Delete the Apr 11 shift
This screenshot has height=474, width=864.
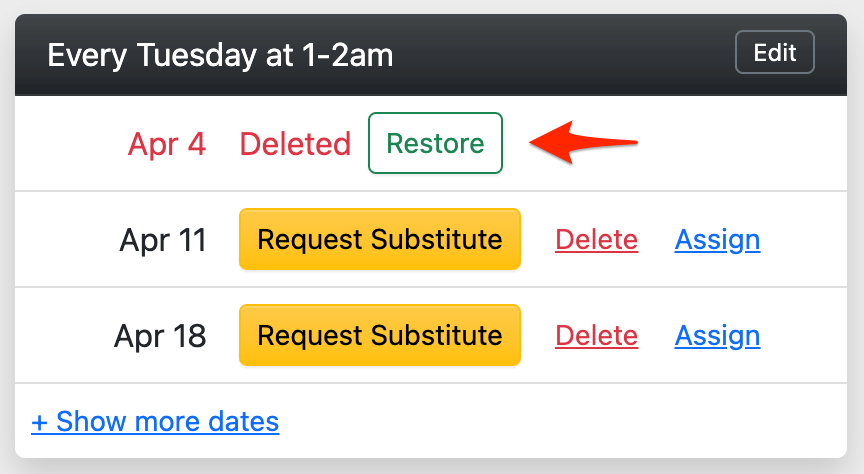(596, 240)
